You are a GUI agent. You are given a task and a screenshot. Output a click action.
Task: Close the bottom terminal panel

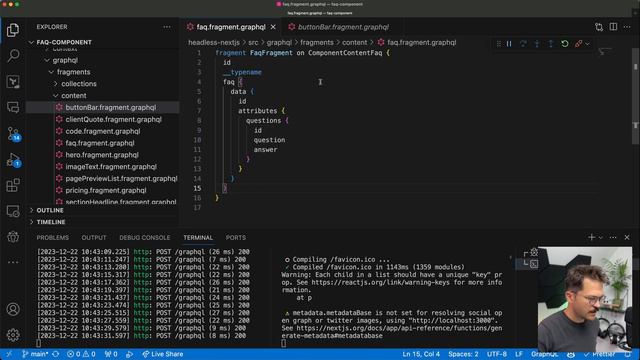tap(627, 237)
